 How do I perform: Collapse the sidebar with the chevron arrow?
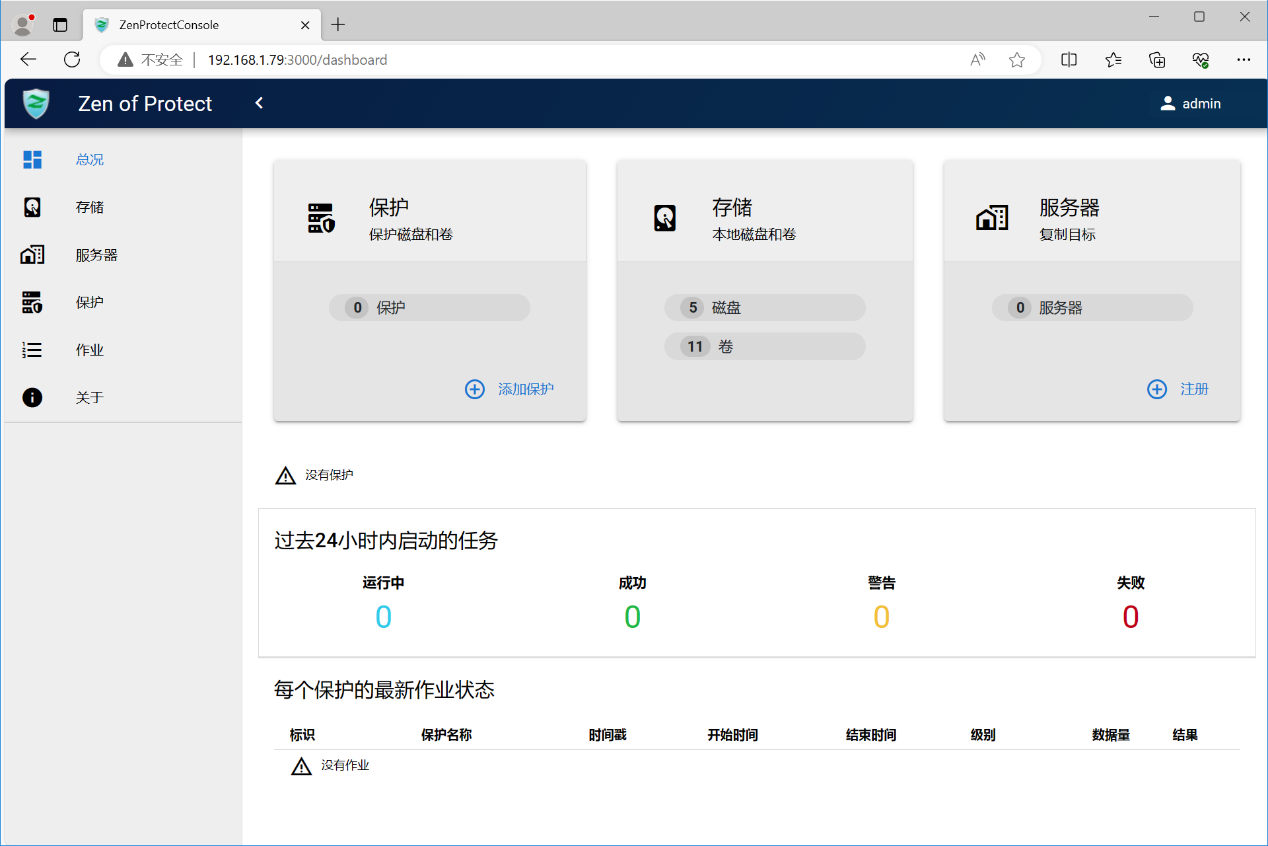[259, 103]
